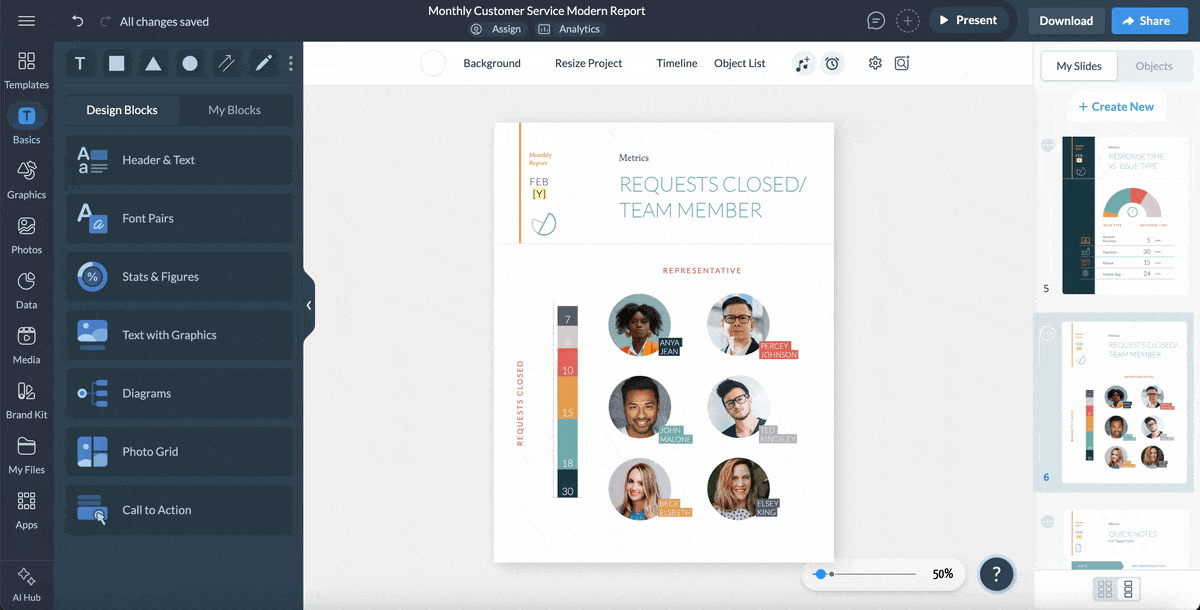Collapse the Design Blocks panel
This screenshot has height=610, width=1200.
pyautogui.click(x=308, y=305)
